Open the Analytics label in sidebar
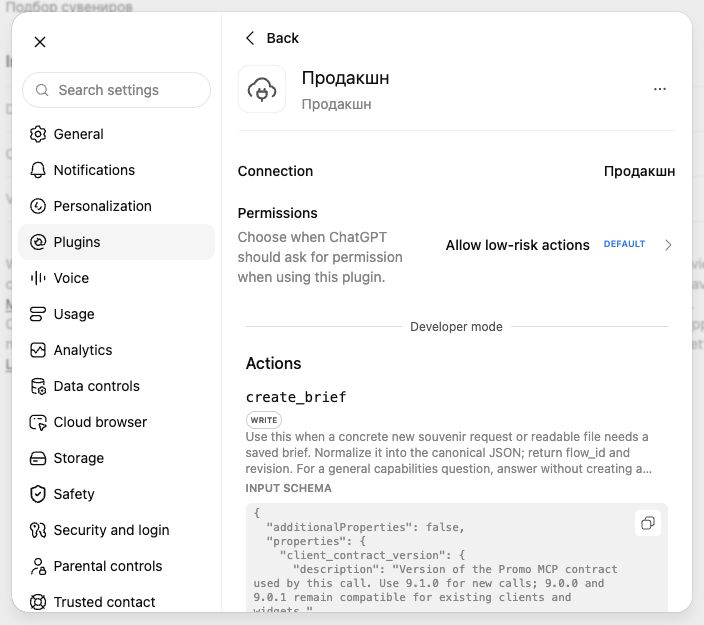This screenshot has width=704, height=625. [83, 350]
